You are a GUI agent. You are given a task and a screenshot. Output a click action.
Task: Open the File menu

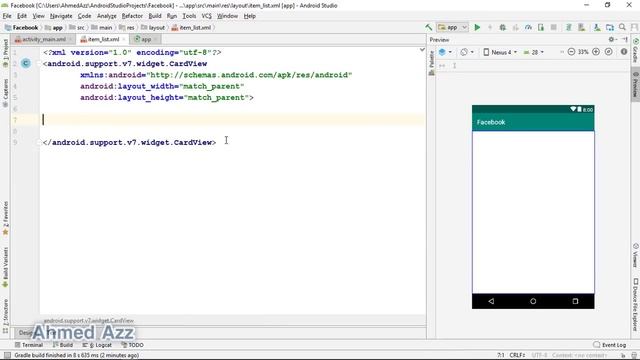click(x=7, y=16)
